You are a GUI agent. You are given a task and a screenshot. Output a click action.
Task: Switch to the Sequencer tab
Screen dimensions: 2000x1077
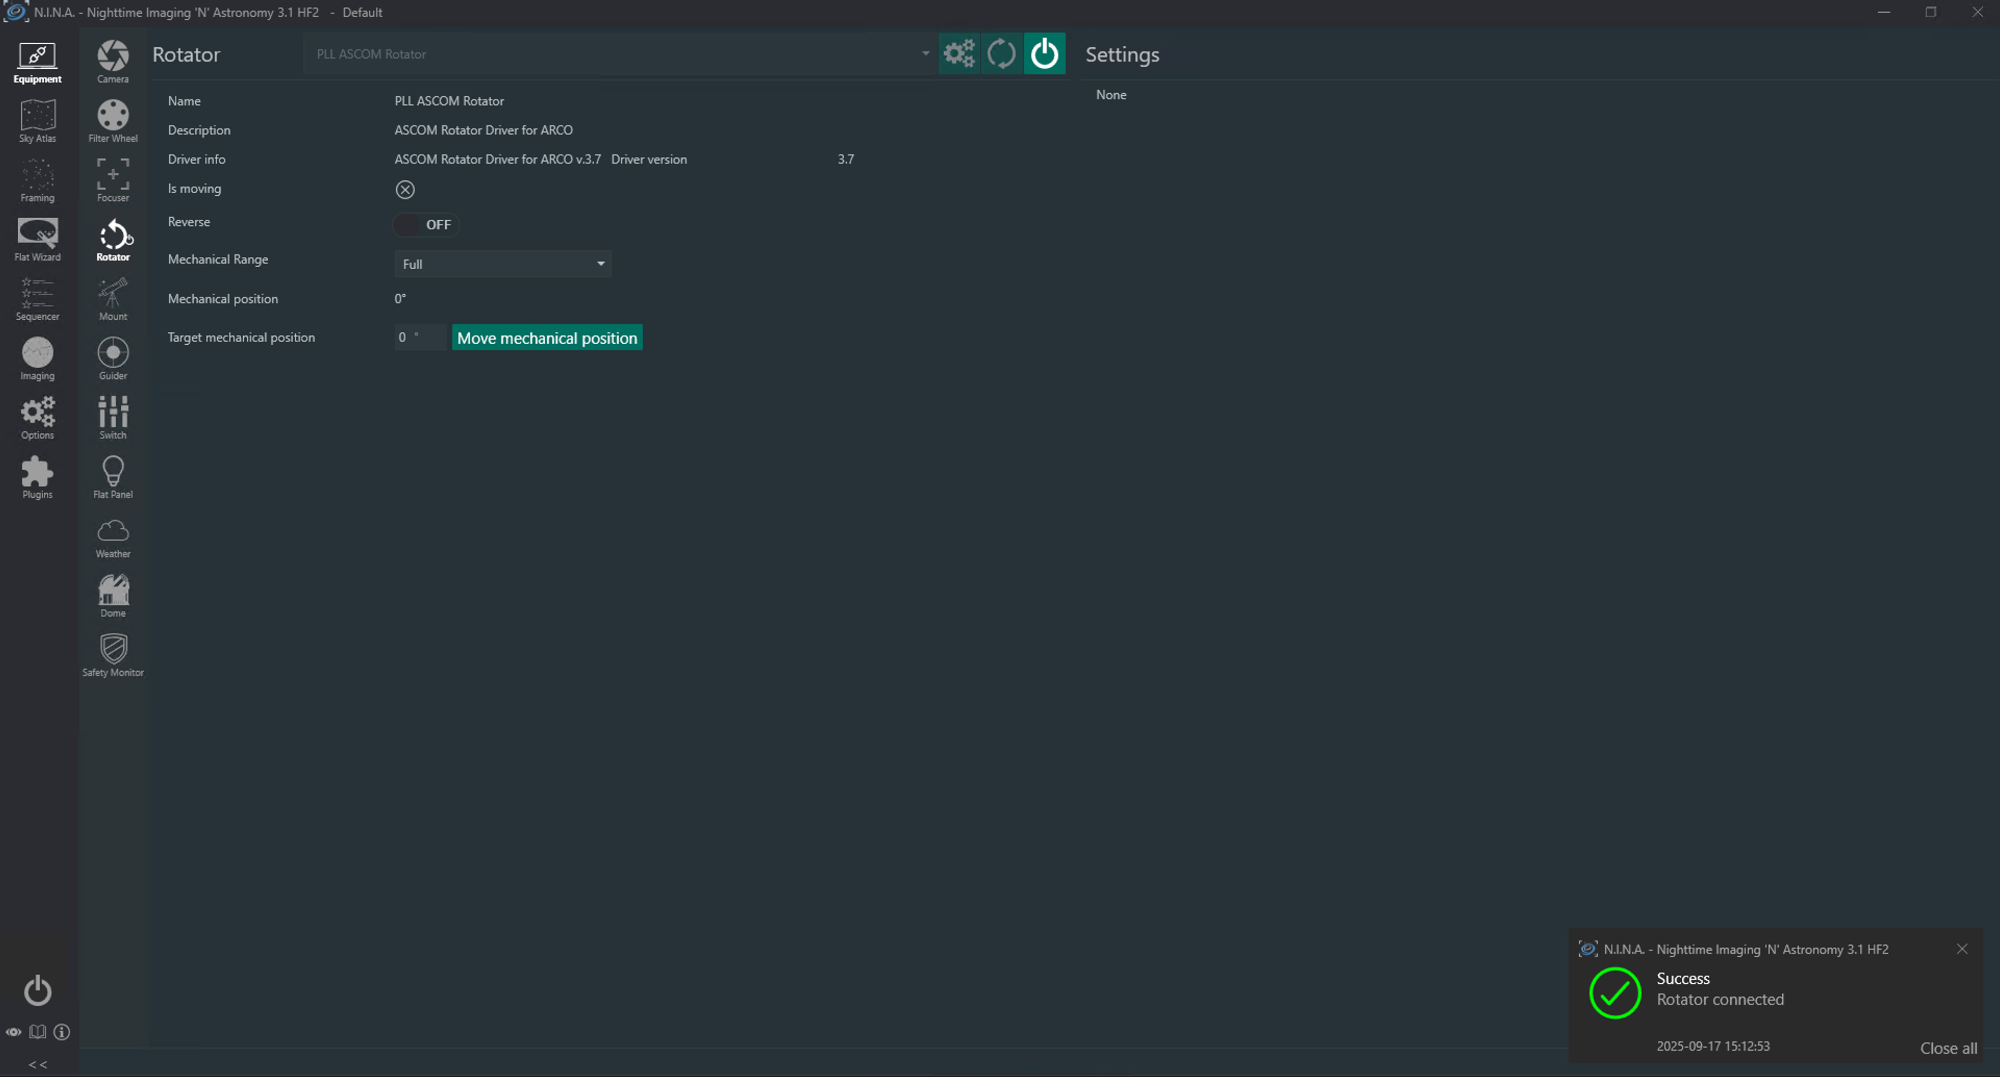(x=38, y=299)
